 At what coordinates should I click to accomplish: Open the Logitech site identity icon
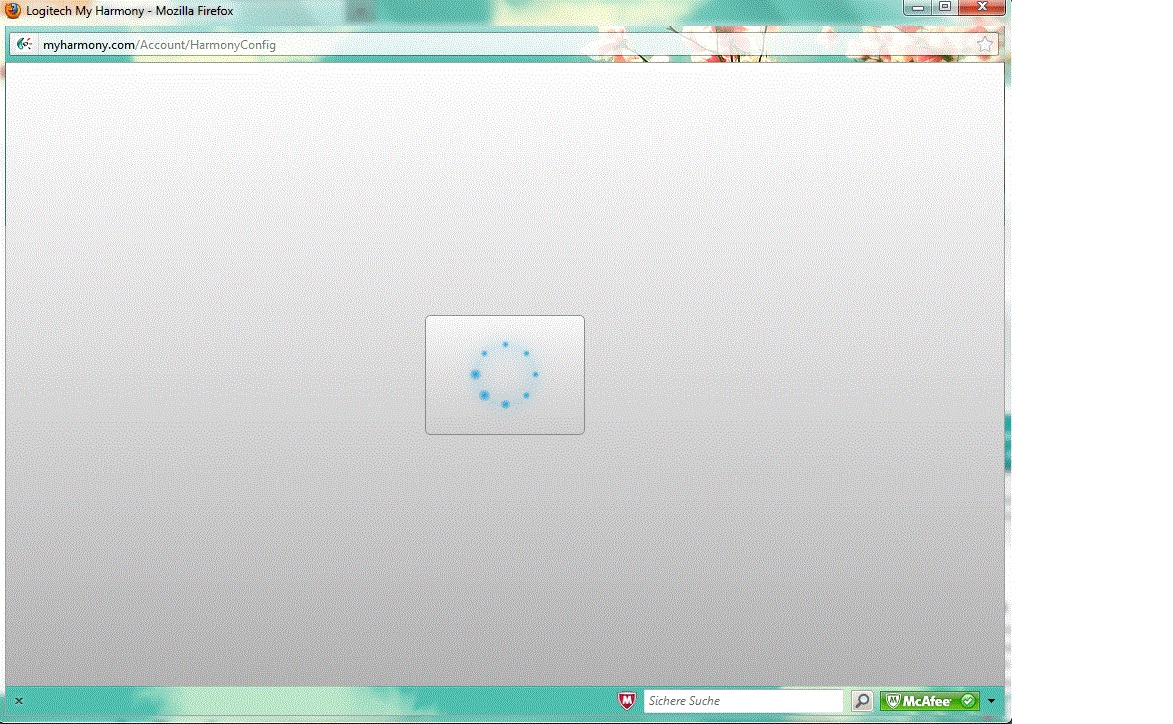24,44
